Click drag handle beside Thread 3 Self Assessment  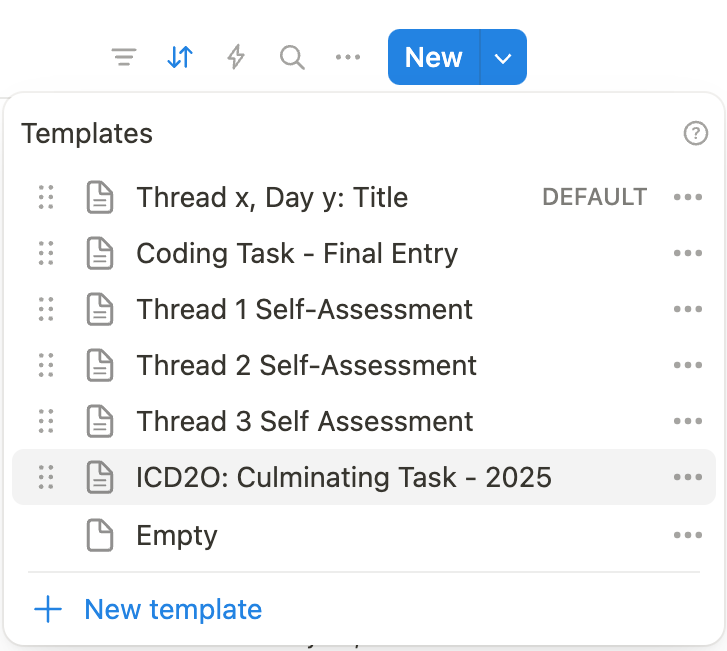point(46,422)
